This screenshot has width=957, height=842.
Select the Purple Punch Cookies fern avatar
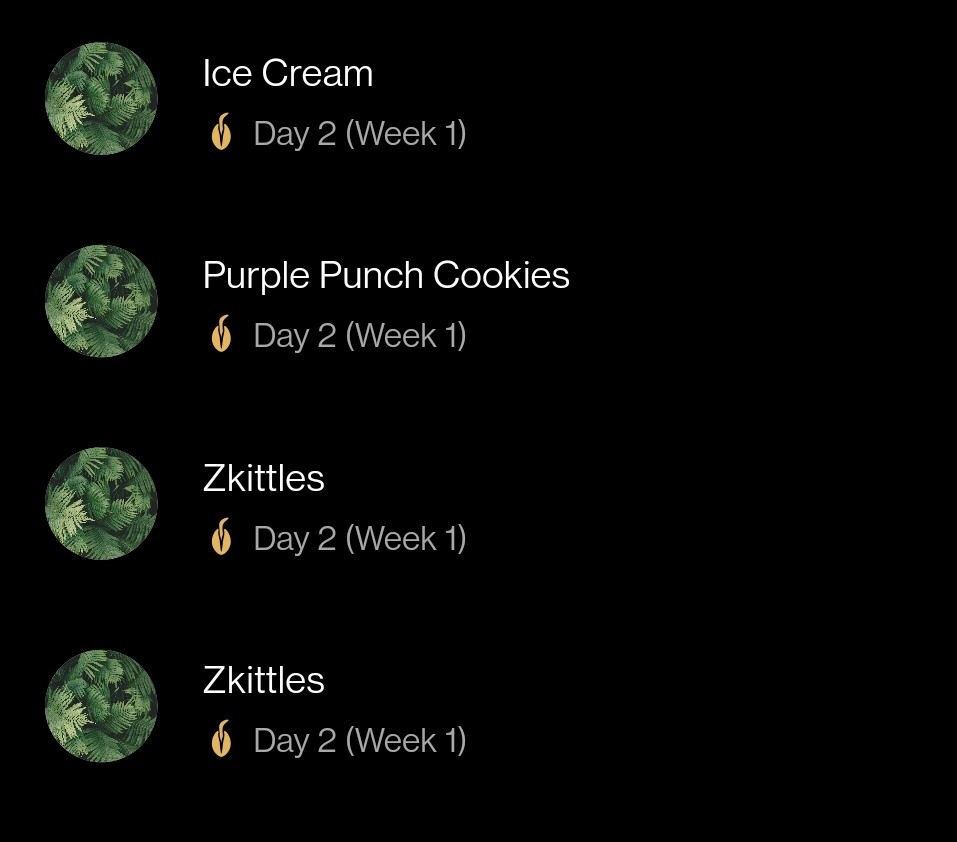[101, 301]
